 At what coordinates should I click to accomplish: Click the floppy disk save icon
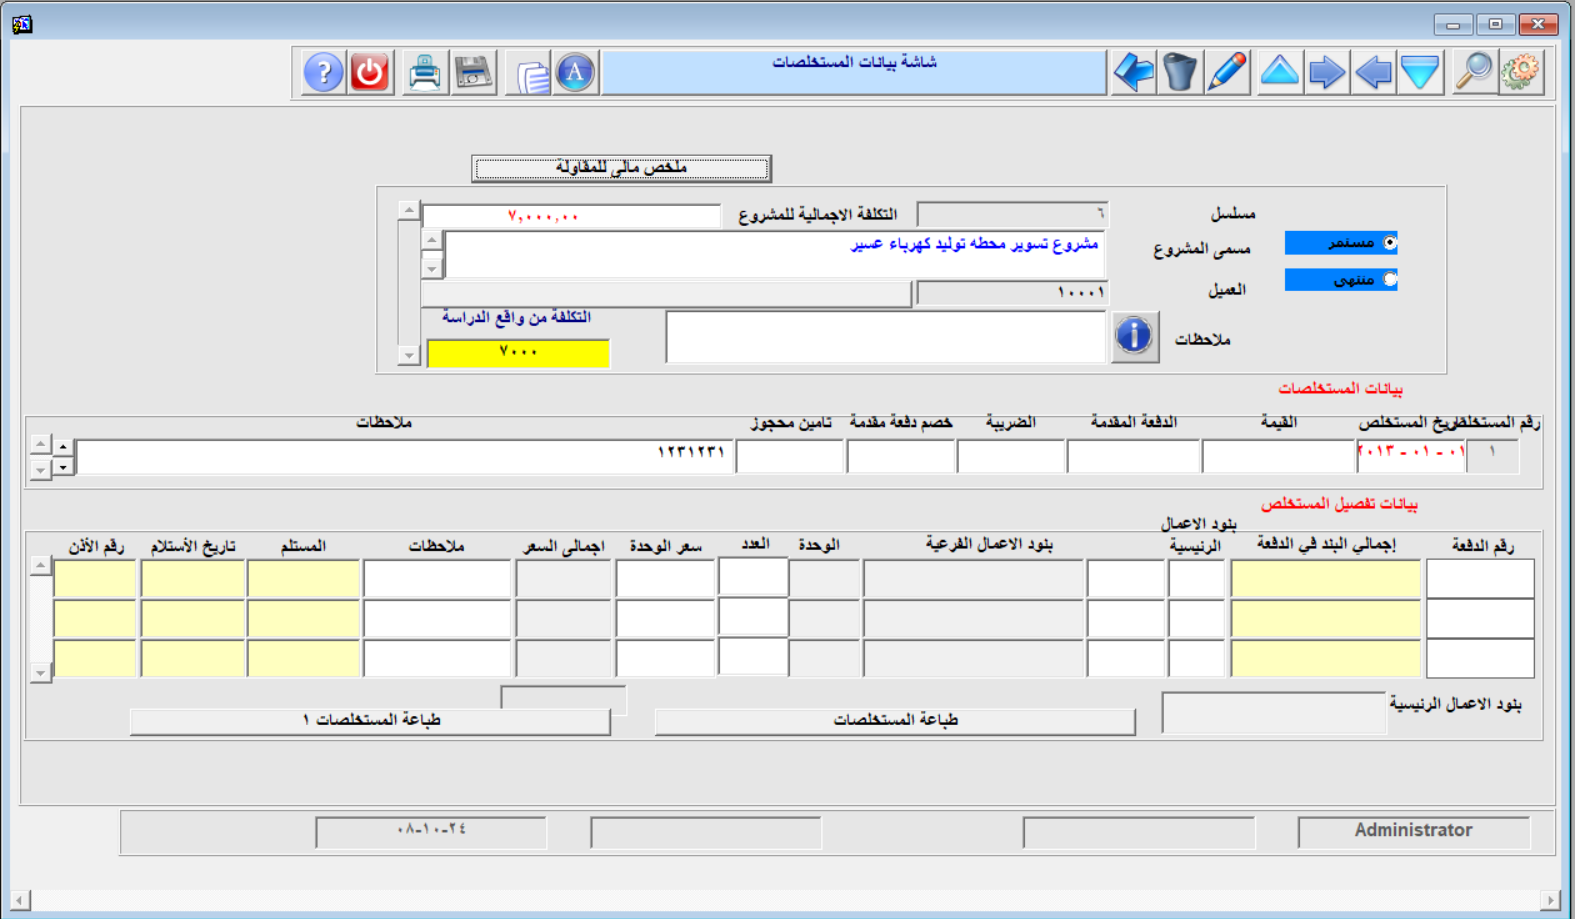tap(473, 73)
